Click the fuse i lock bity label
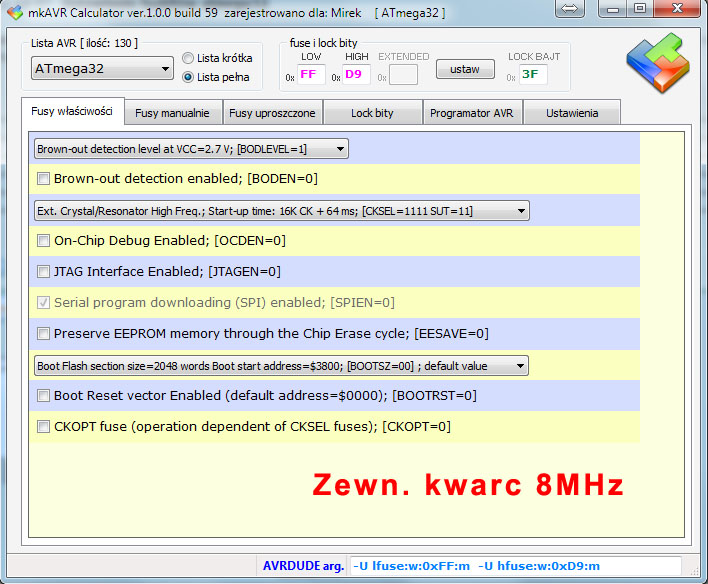The width and height of the screenshot is (708, 584). (x=323, y=43)
